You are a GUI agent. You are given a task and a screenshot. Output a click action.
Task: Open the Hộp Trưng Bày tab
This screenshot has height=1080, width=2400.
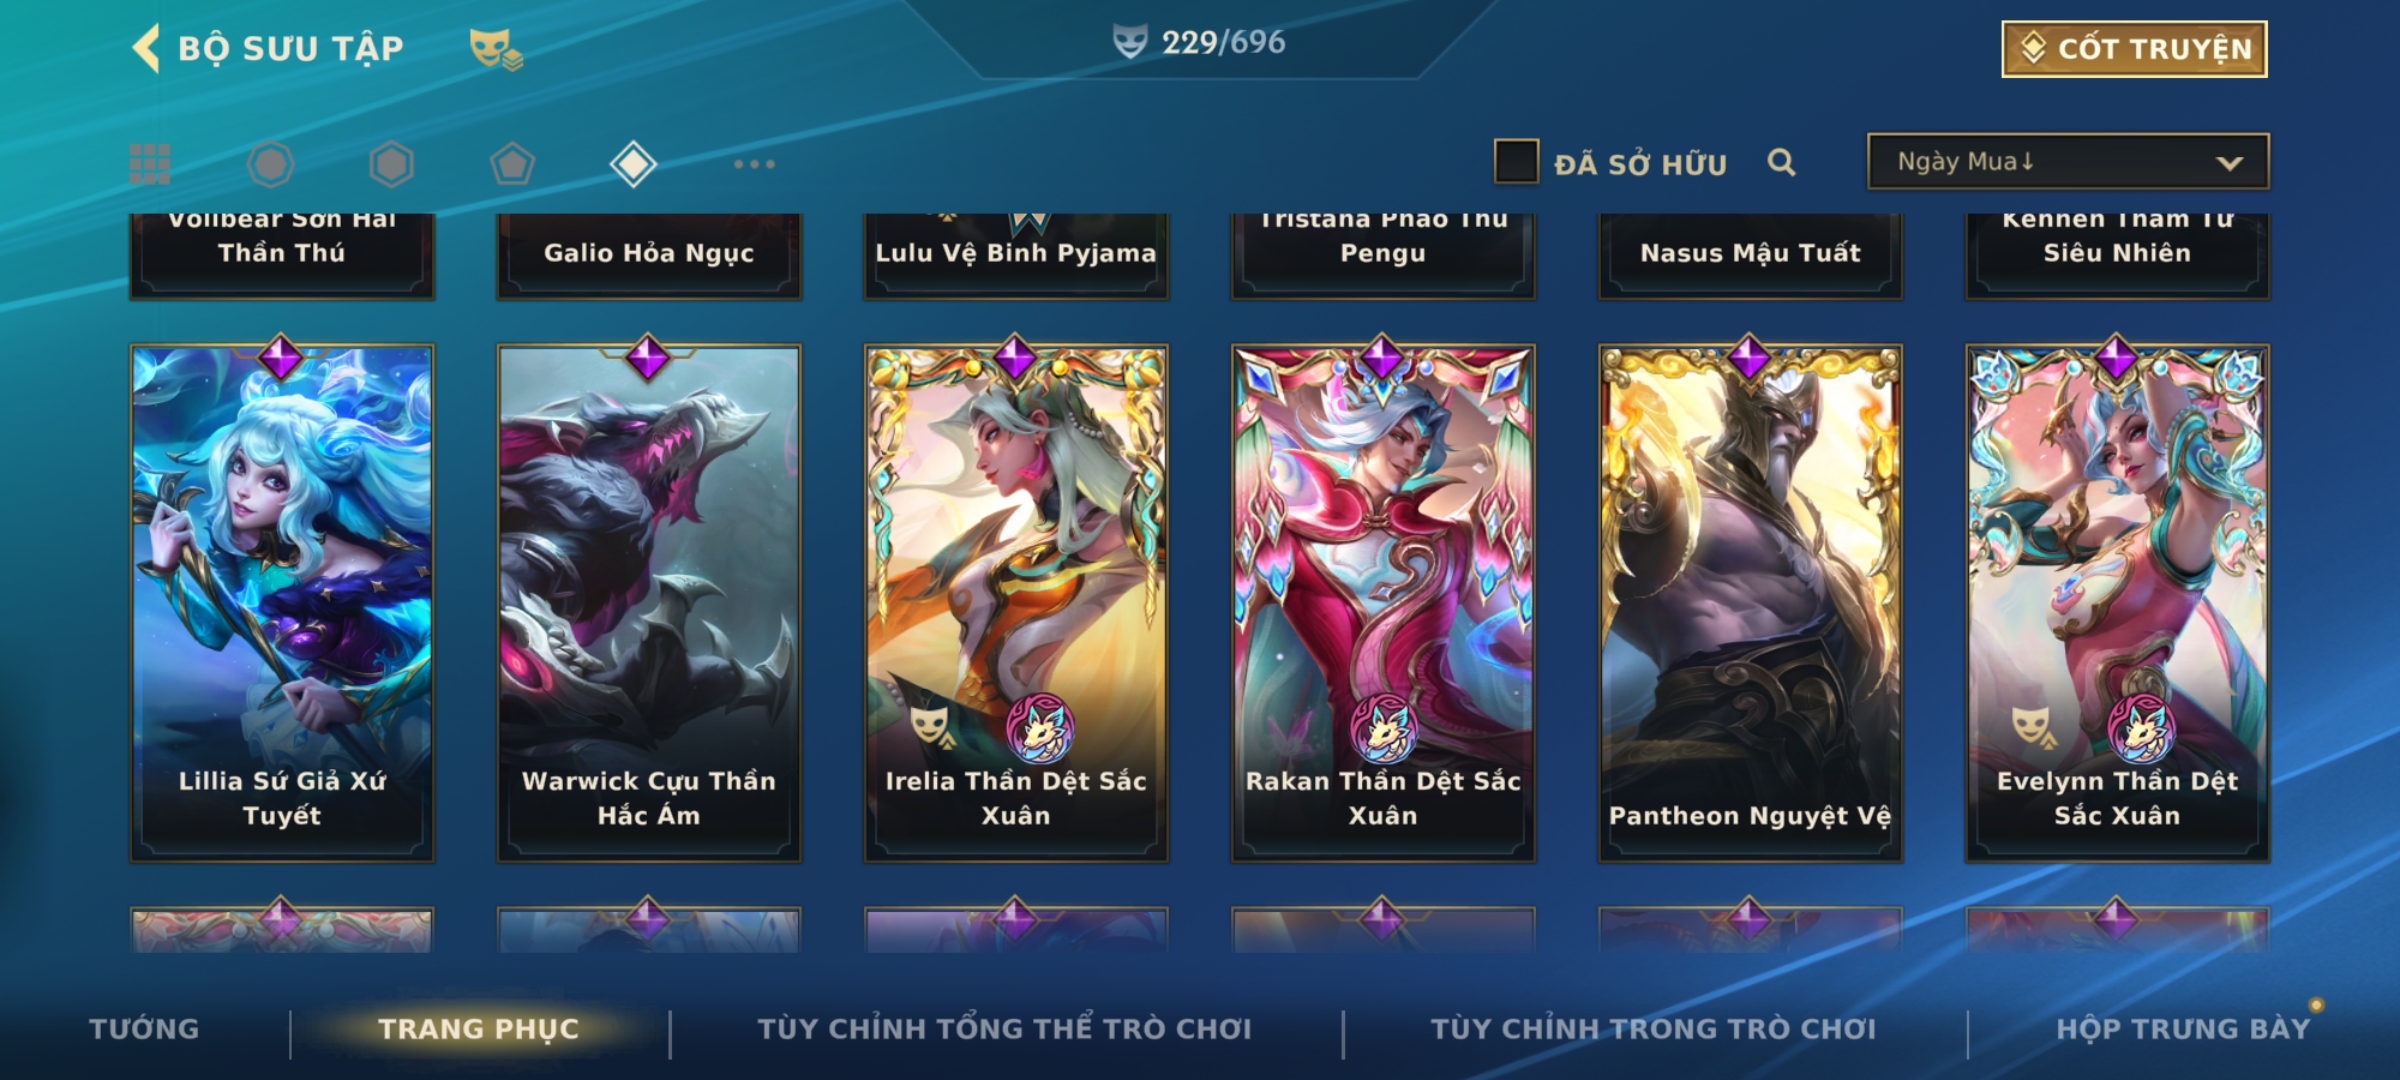pyautogui.click(x=2183, y=1028)
